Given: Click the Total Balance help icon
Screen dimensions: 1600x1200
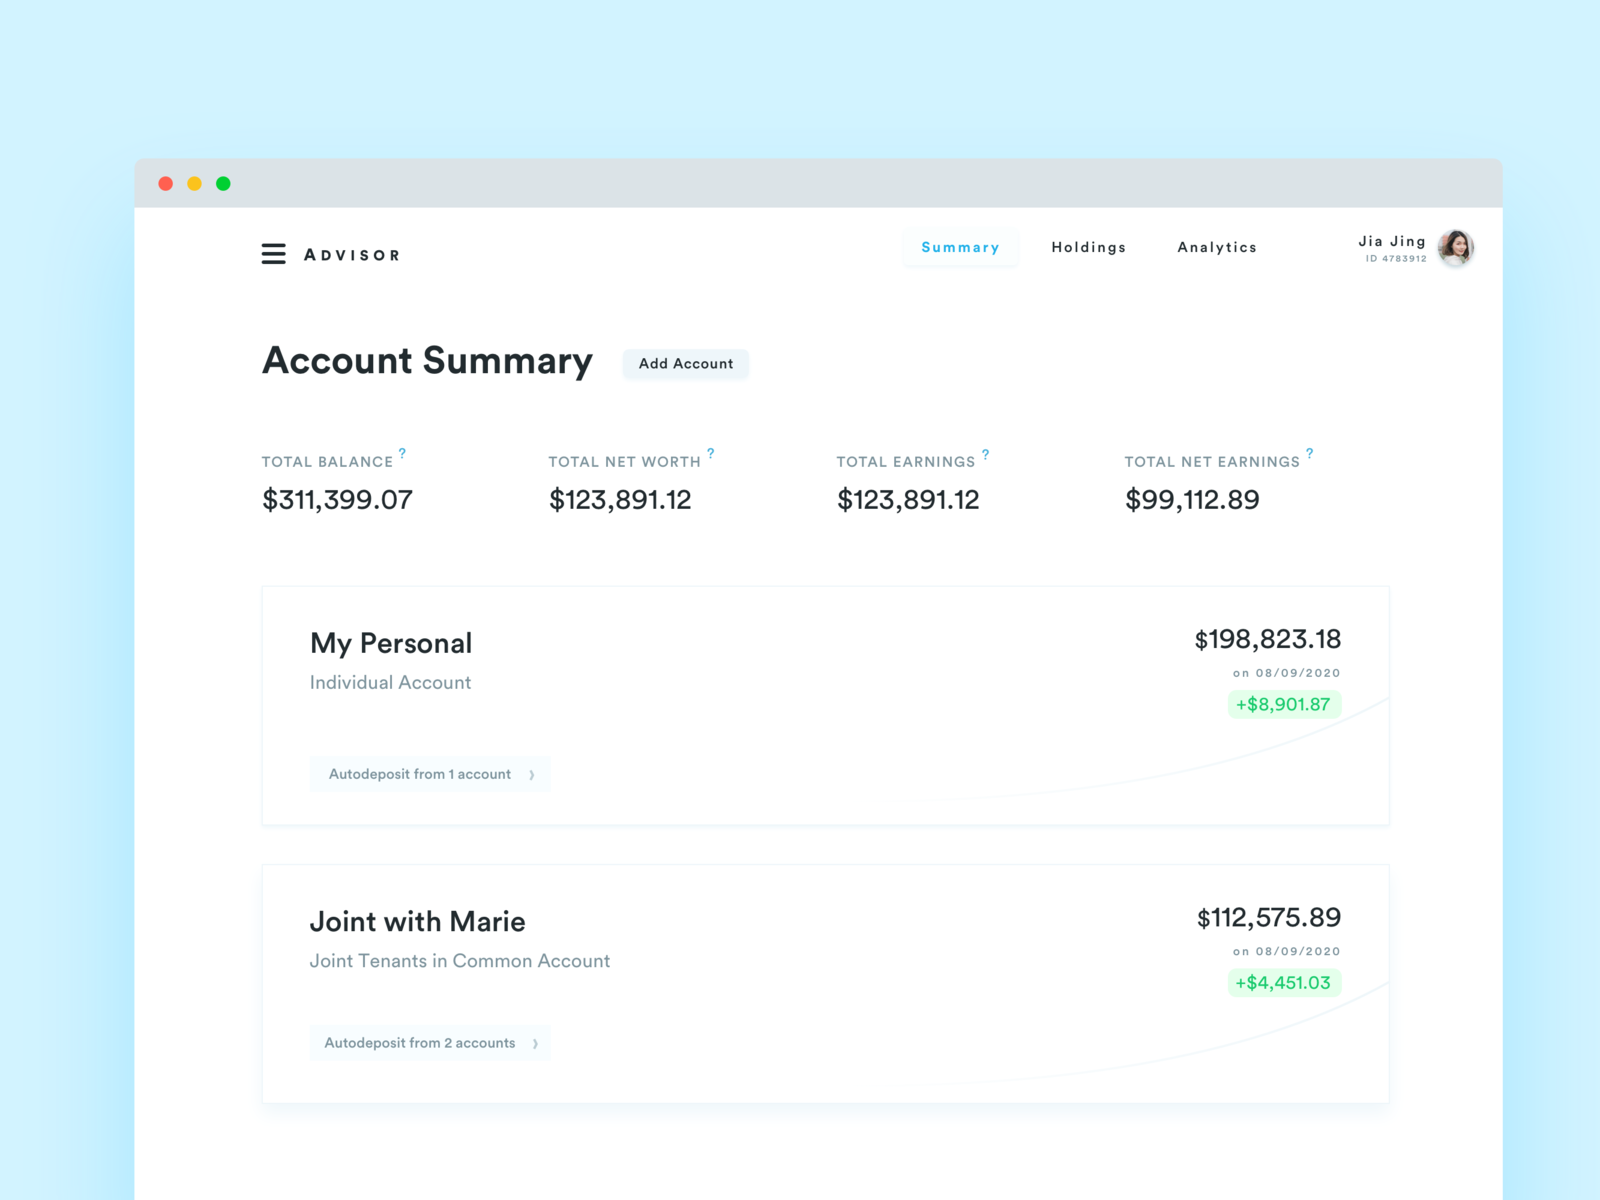Looking at the screenshot, I should [403, 453].
